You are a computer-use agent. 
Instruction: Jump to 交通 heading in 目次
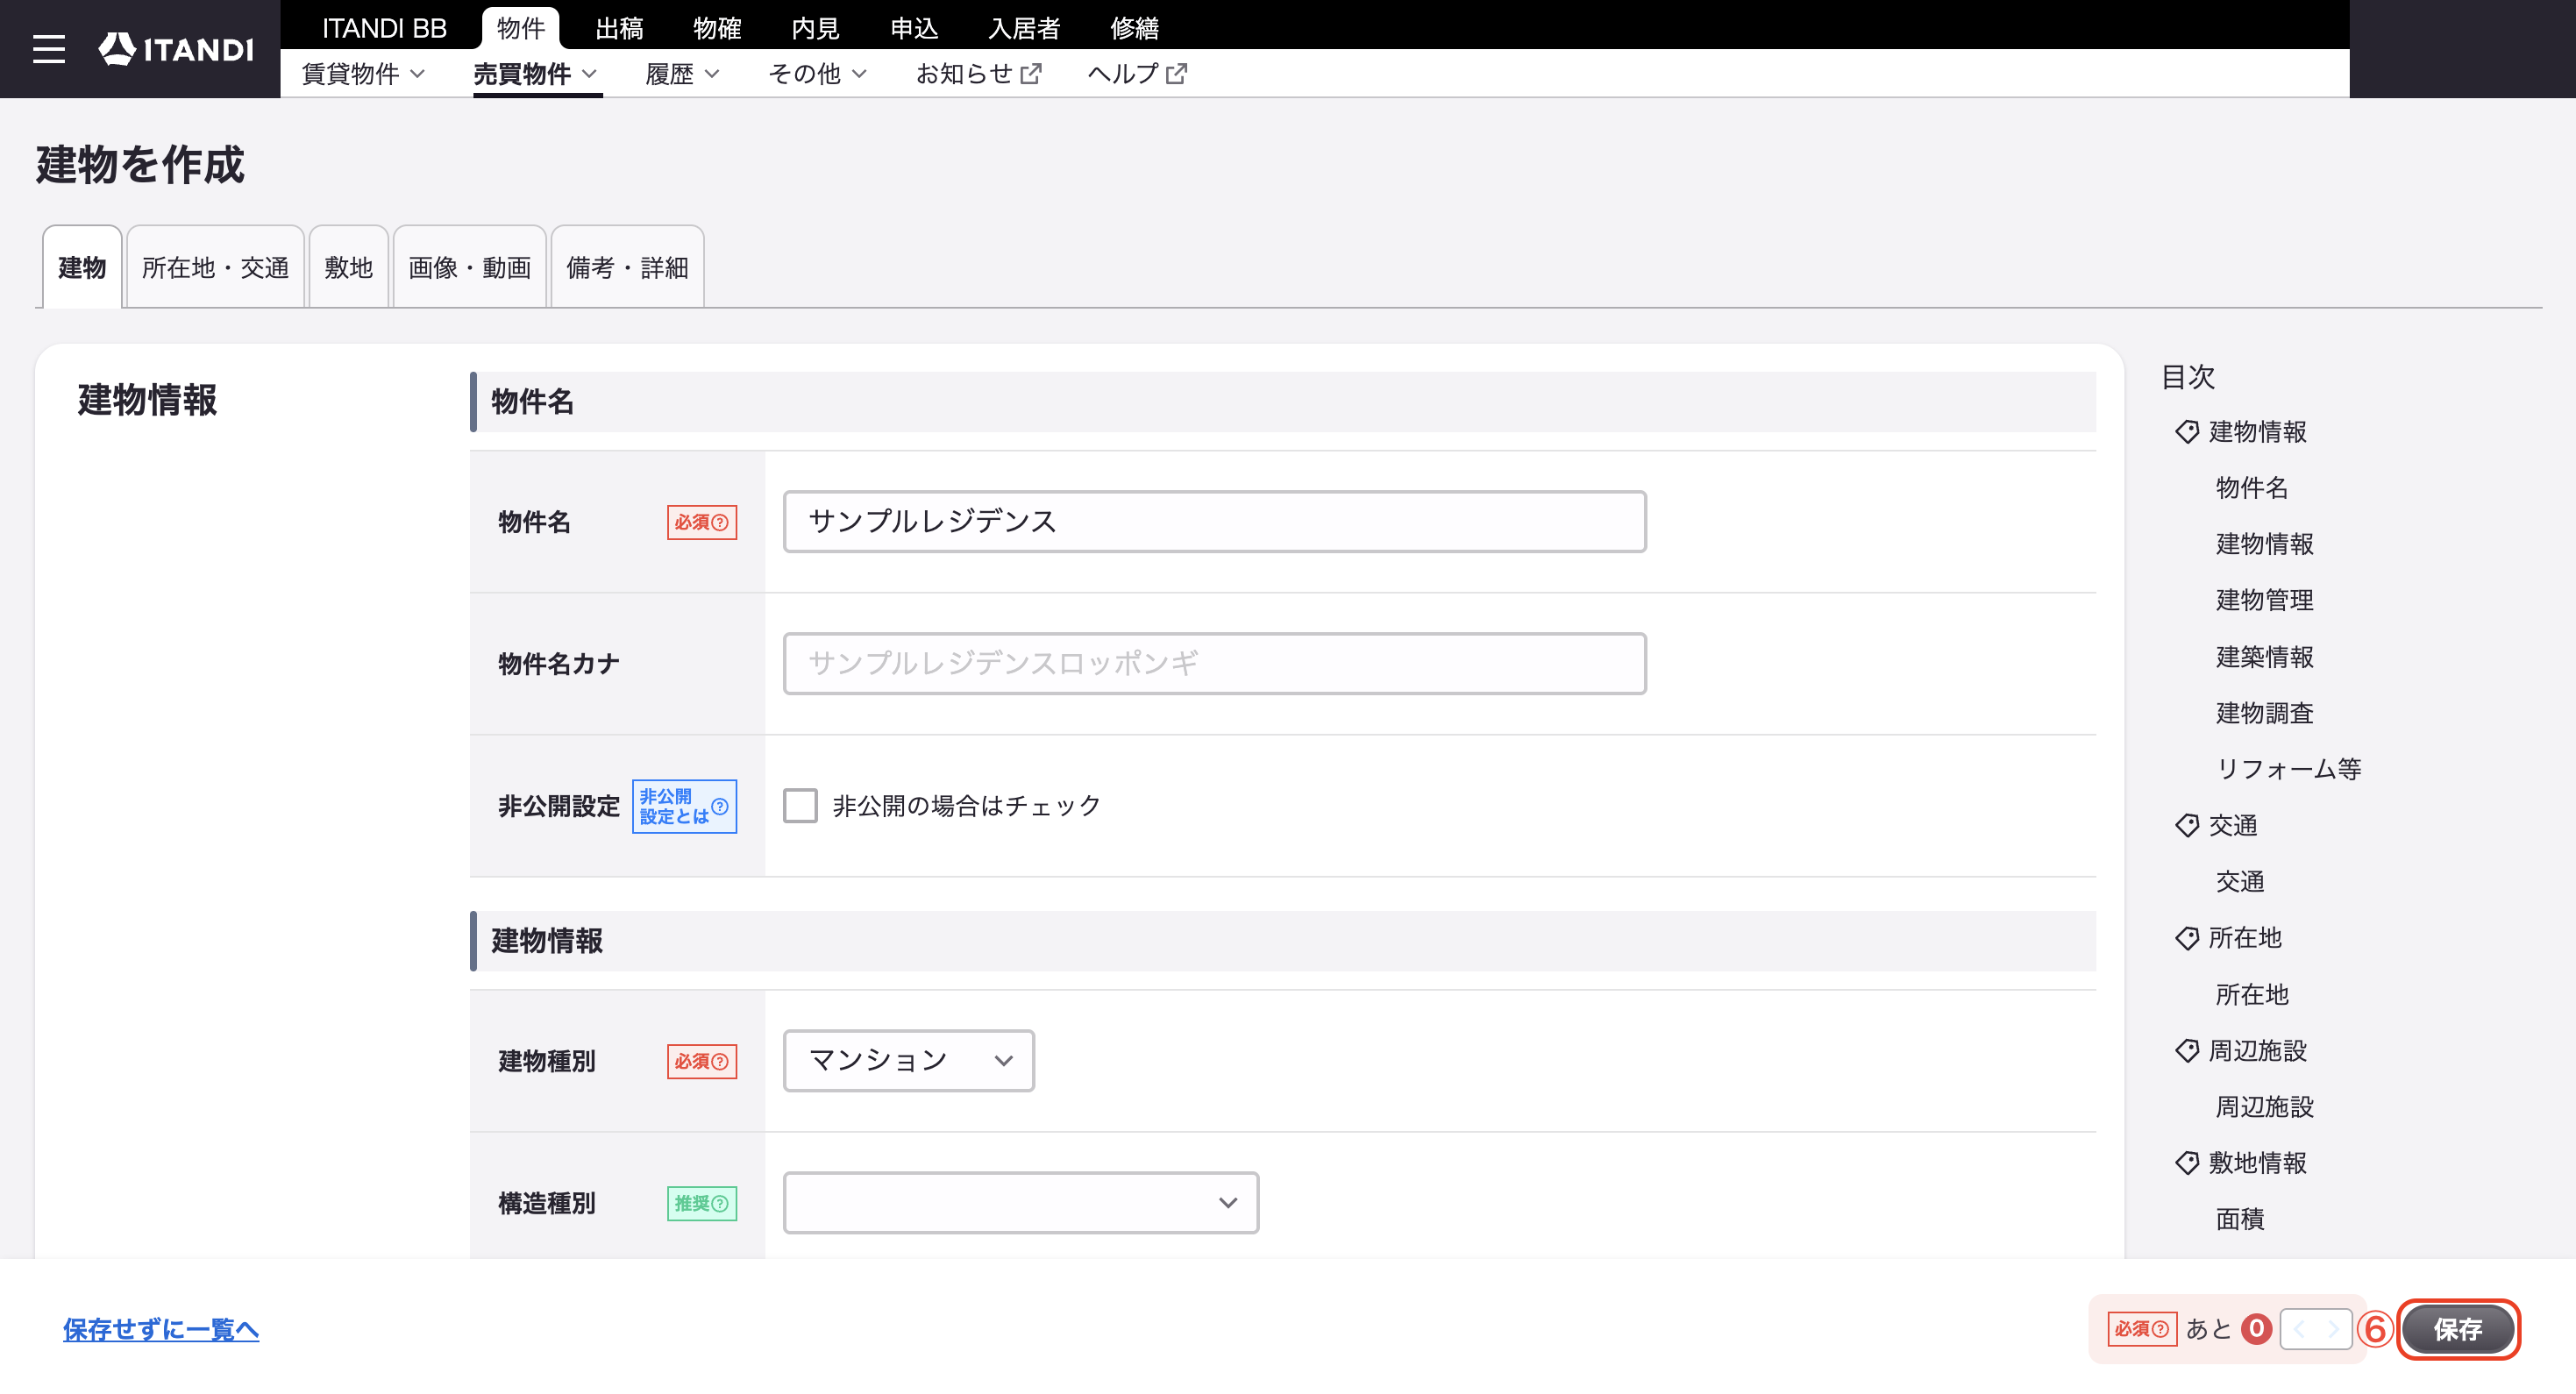click(2232, 826)
